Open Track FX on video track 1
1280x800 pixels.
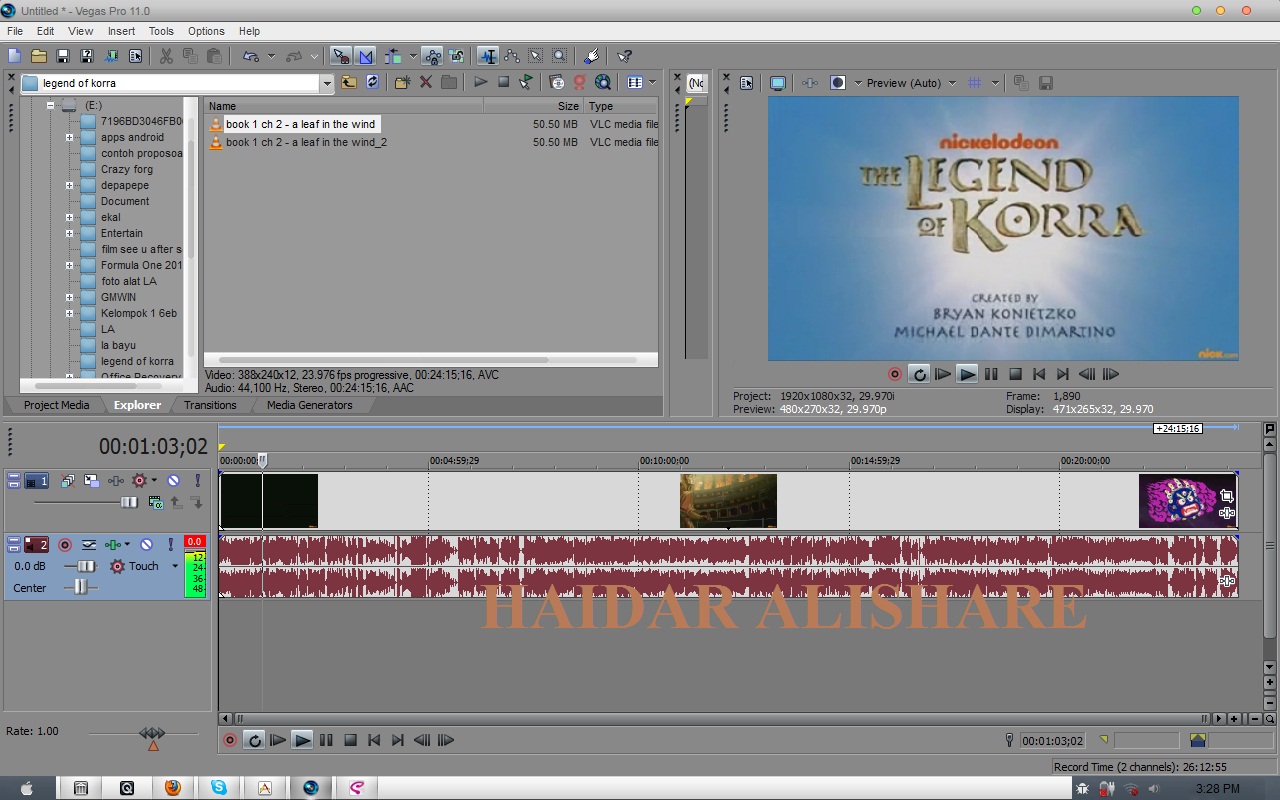115,481
